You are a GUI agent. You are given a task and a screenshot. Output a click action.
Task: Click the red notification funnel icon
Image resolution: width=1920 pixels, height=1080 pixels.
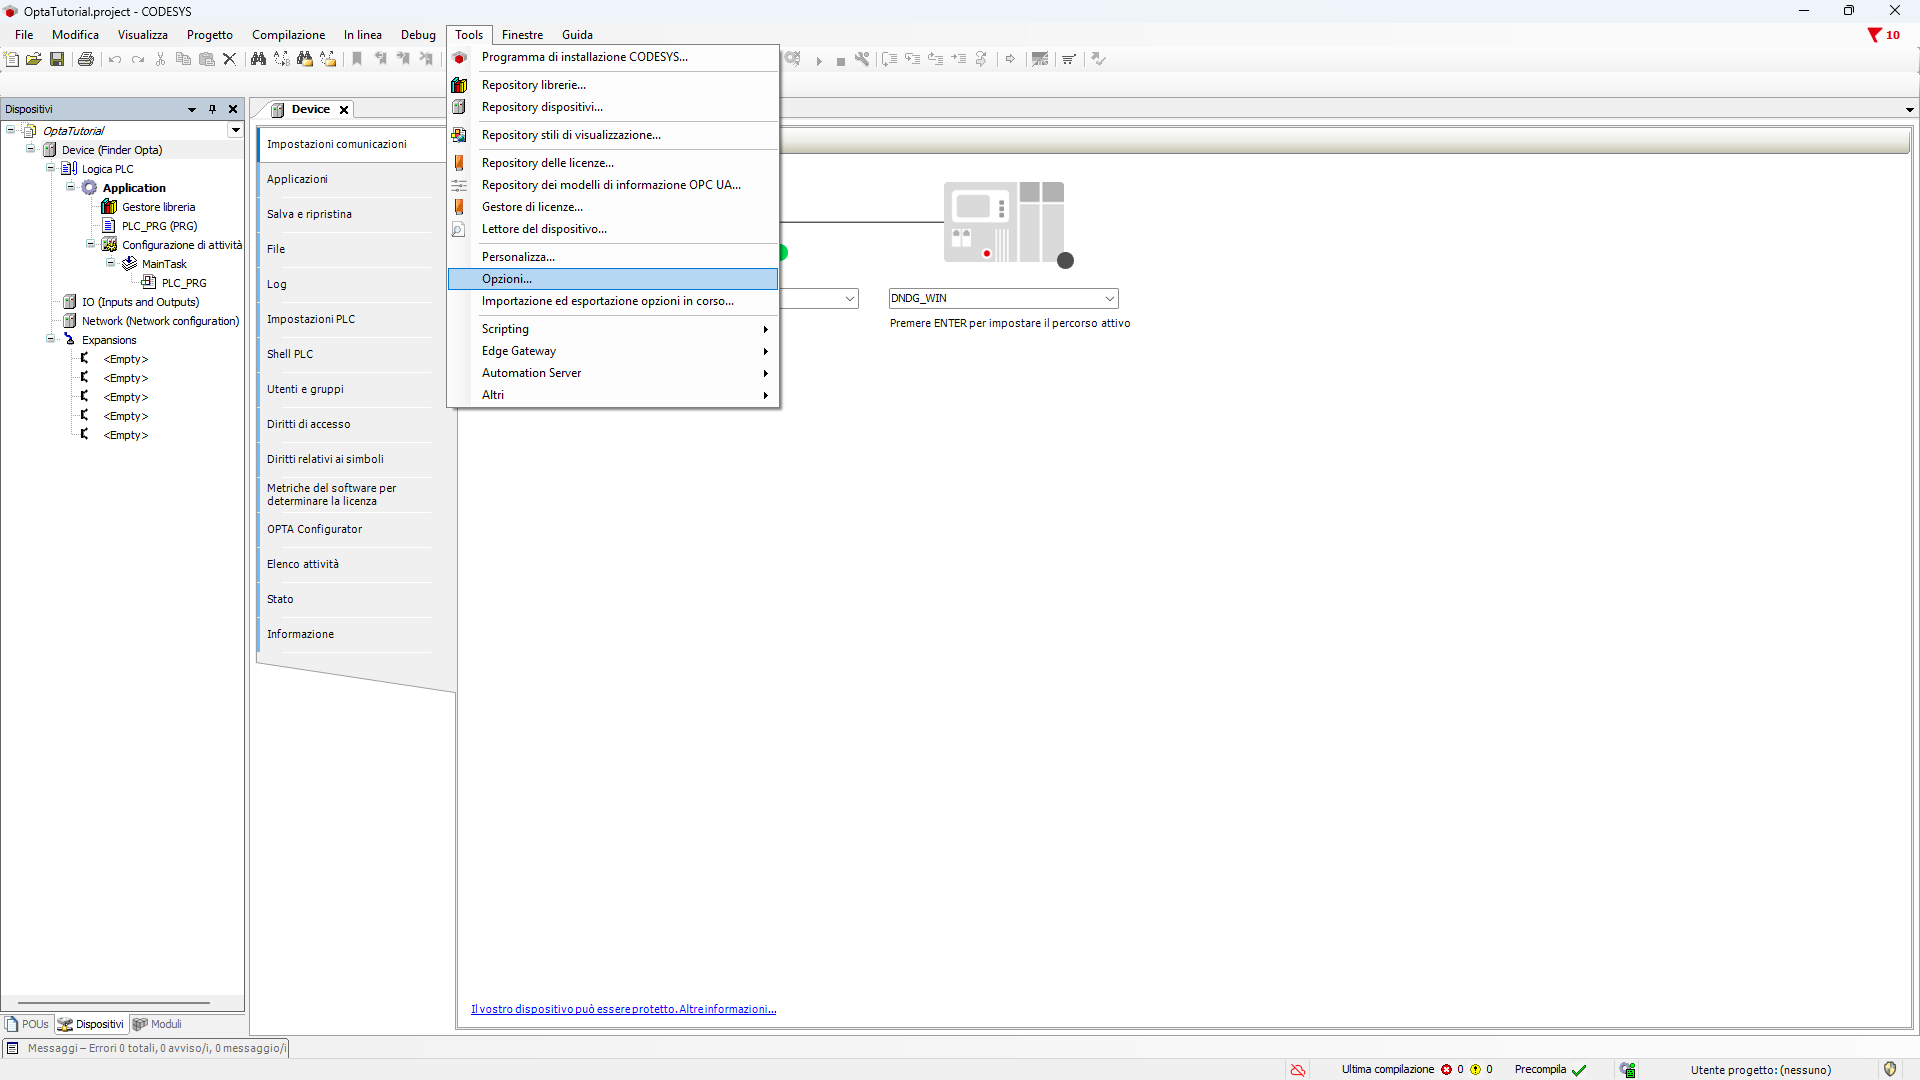click(1874, 35)
